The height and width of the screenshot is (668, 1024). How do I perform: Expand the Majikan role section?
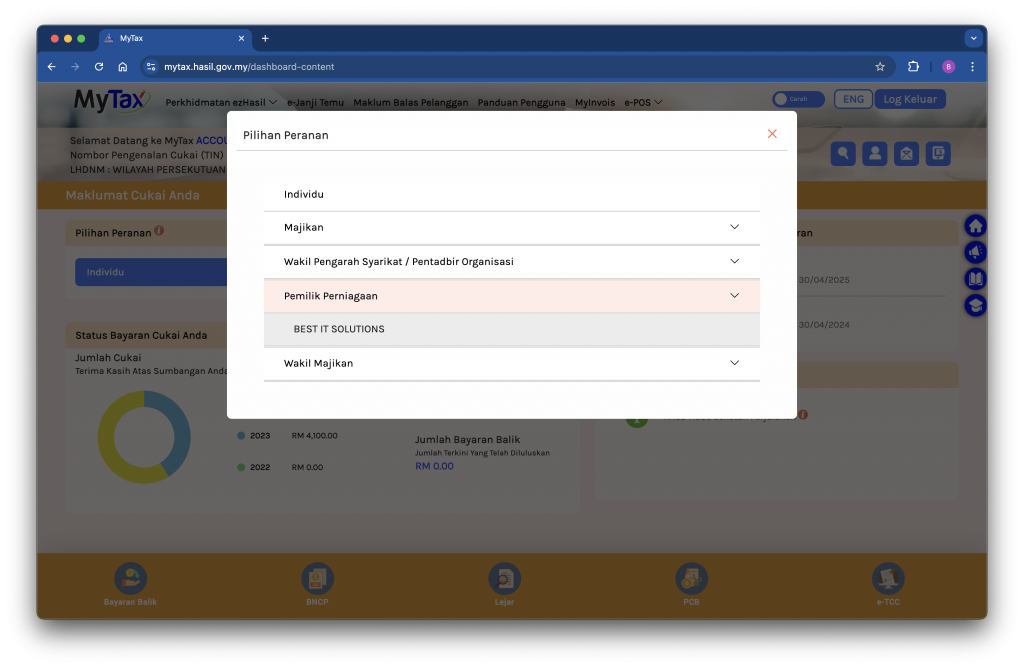click(x=734, y=227)
